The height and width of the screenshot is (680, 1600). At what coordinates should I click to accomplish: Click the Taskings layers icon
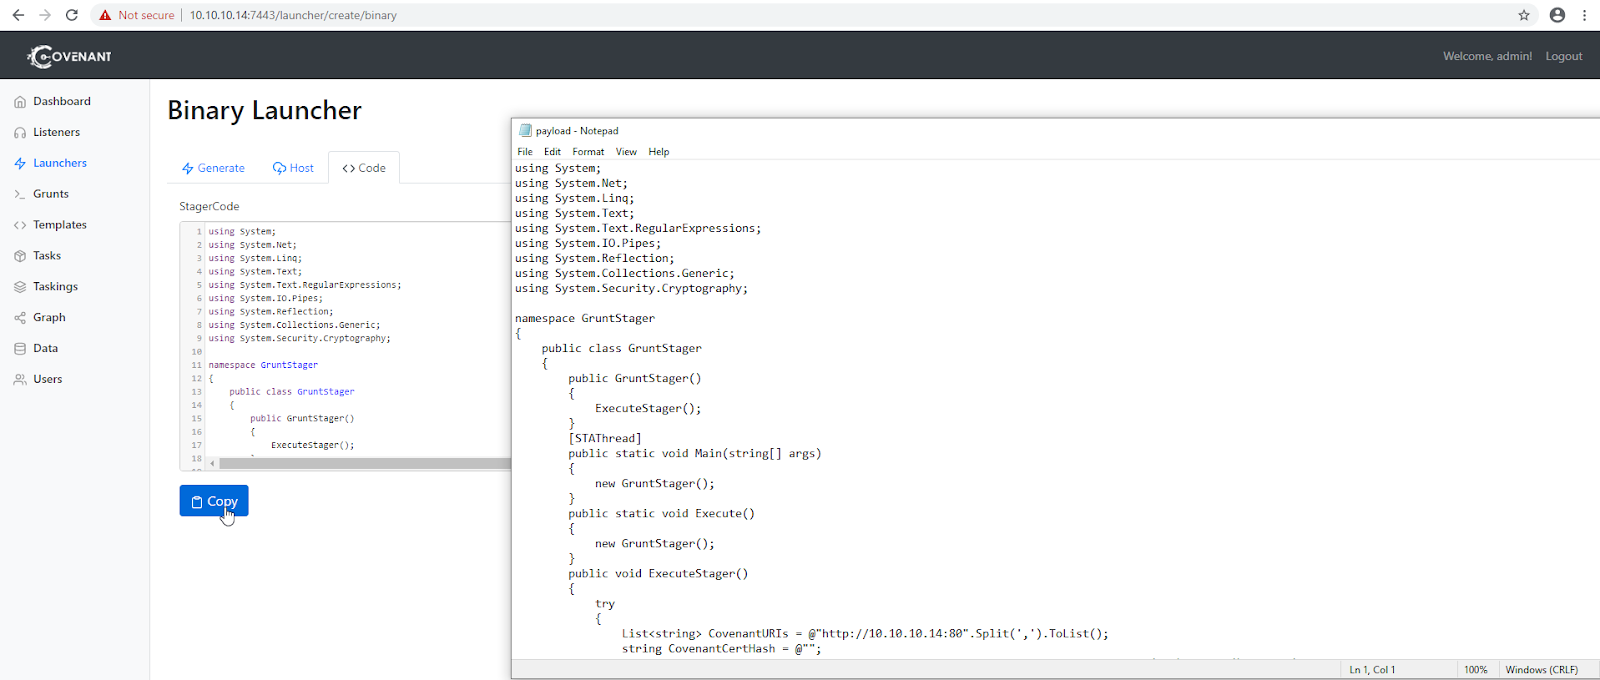coord(20,287)
